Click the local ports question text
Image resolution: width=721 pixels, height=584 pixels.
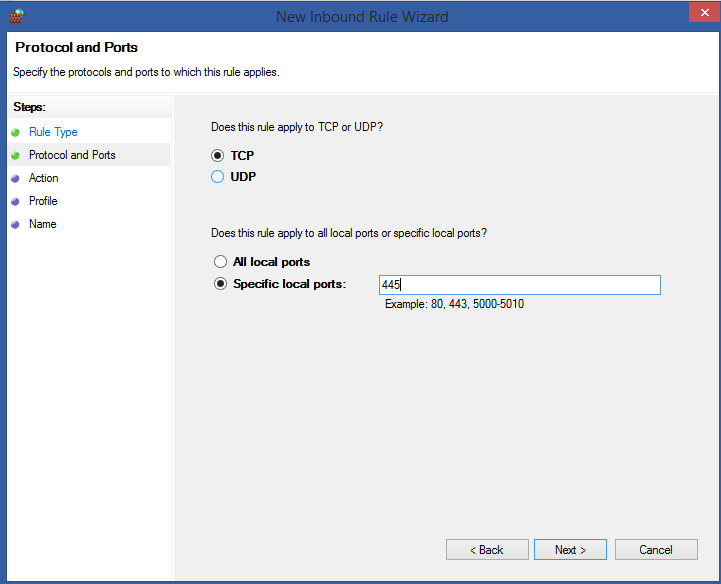click(349, 233)
